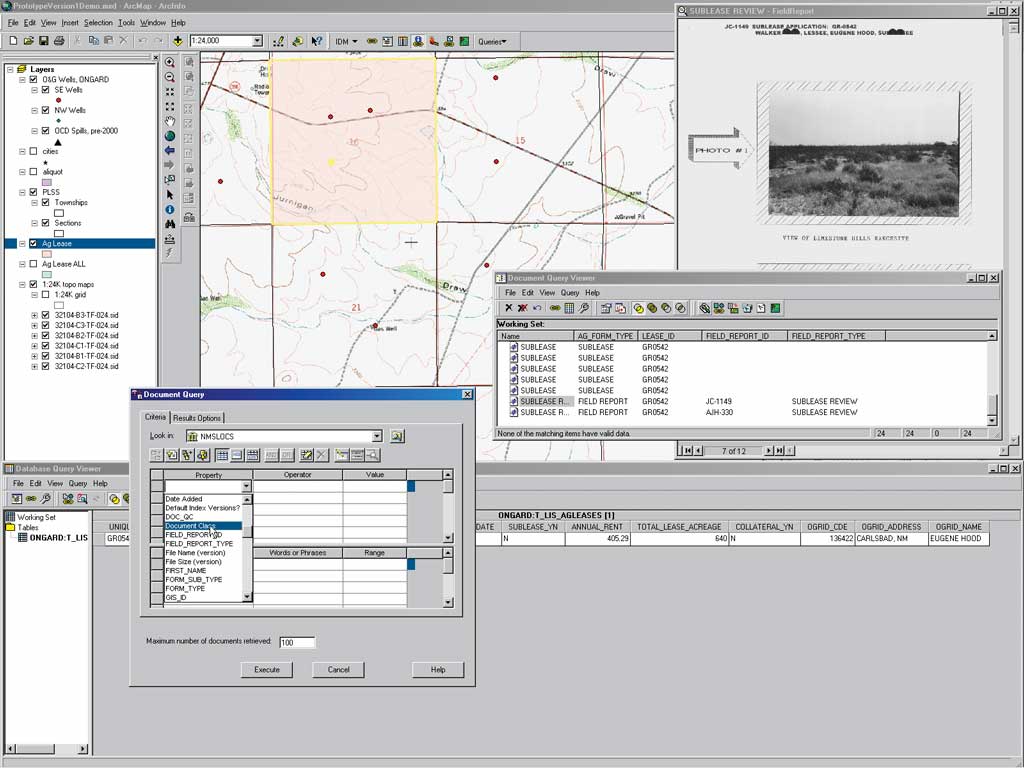The image size is (1024, 768).
Task: Click the next page arrow in FieldReport viewer
Action: click(768, 451)
